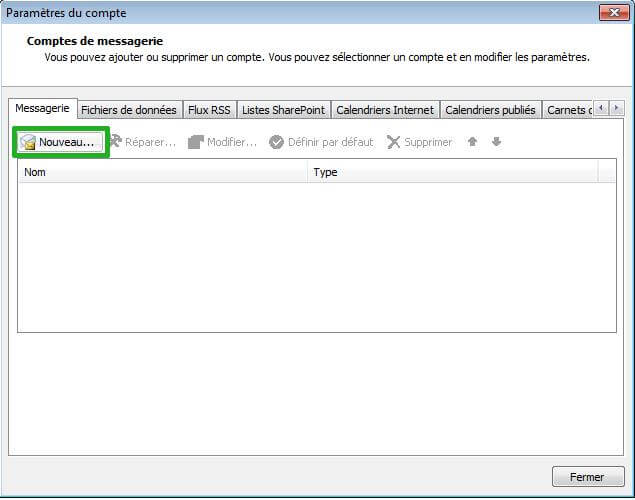Switch to the Messagerie tab

coord(42,108)
